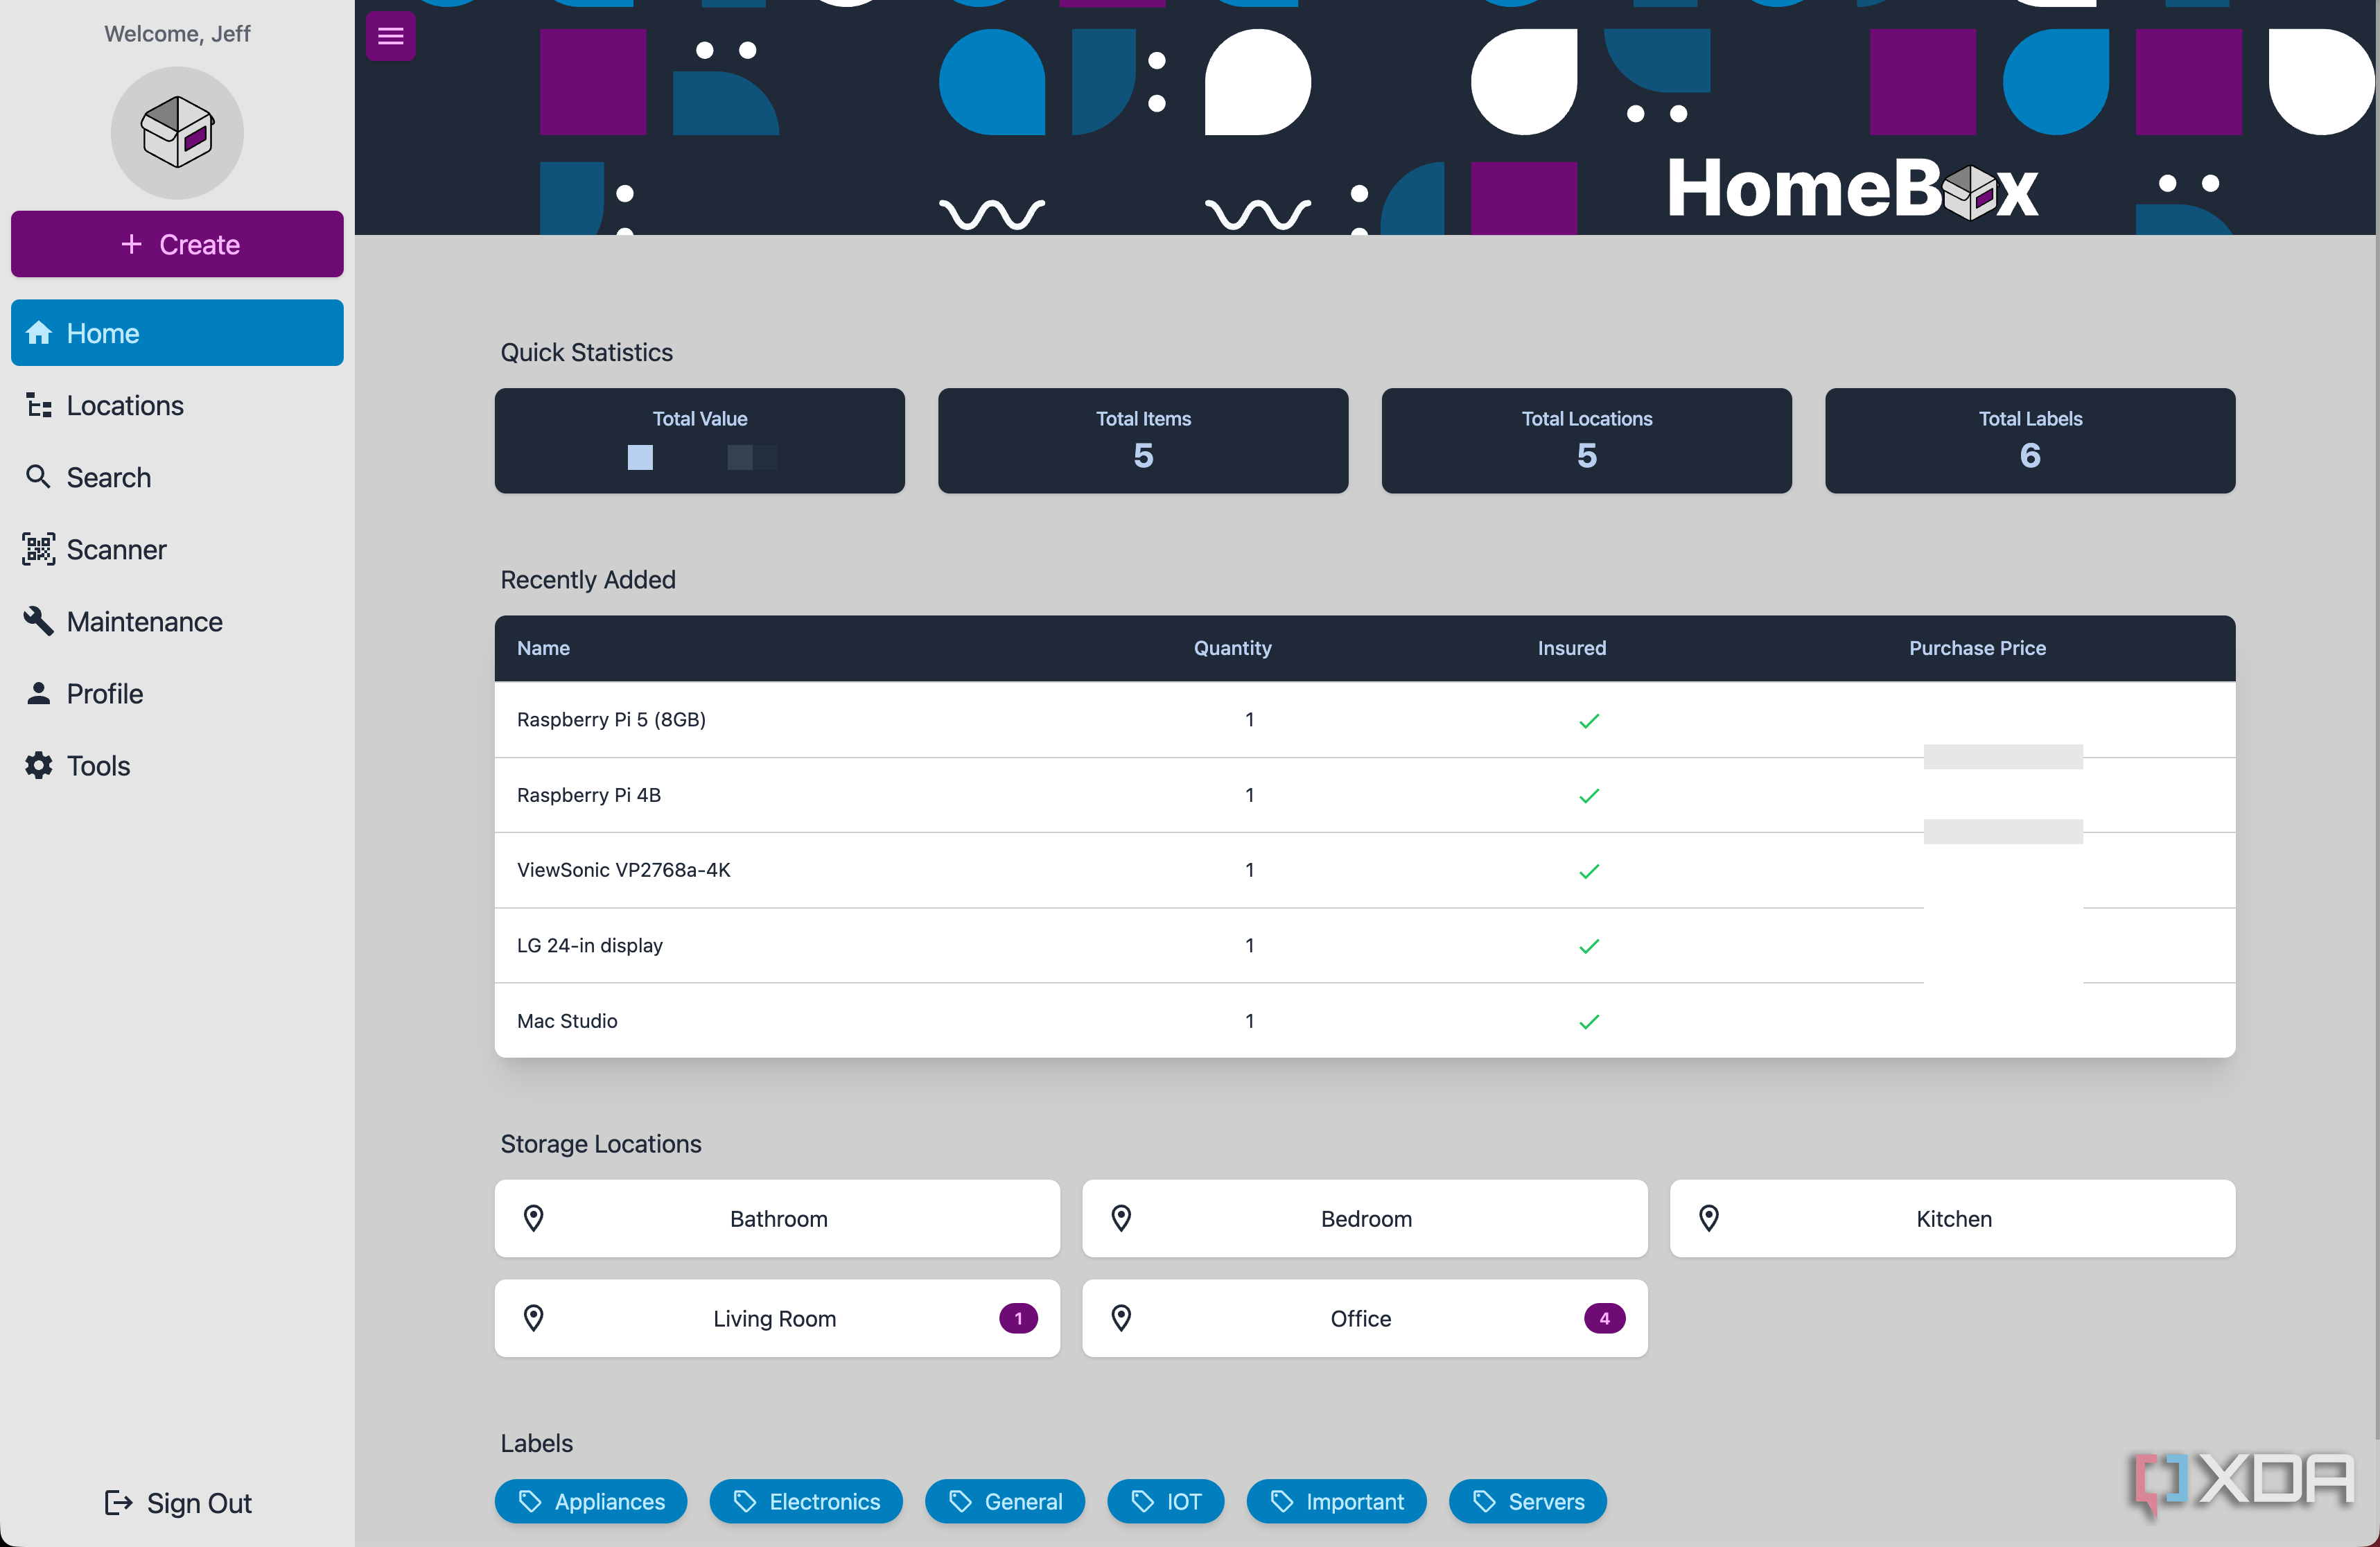Click the tag icon on Electronics label
Viewport: 2380px width, 1547px height.
pyautogui.click(x=745, y=1501)
